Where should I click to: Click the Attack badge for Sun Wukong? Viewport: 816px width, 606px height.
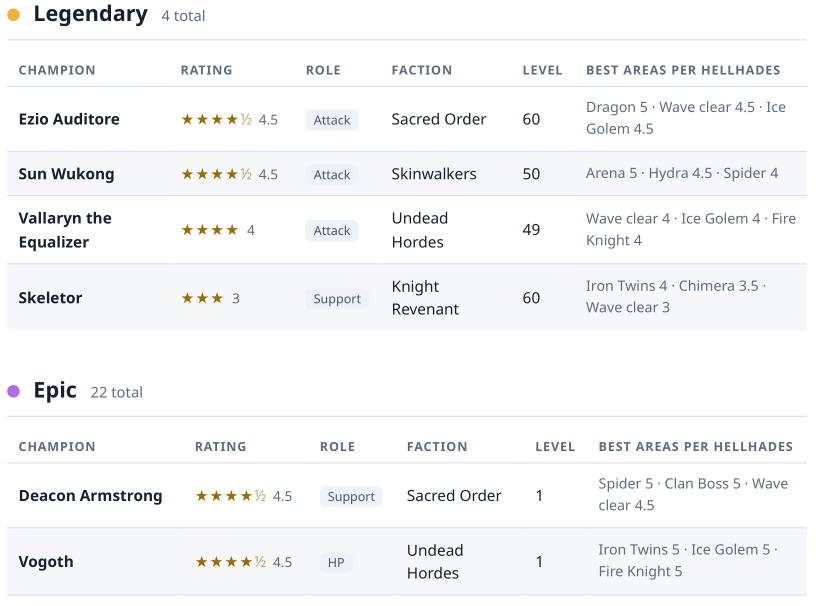(332, 175)
